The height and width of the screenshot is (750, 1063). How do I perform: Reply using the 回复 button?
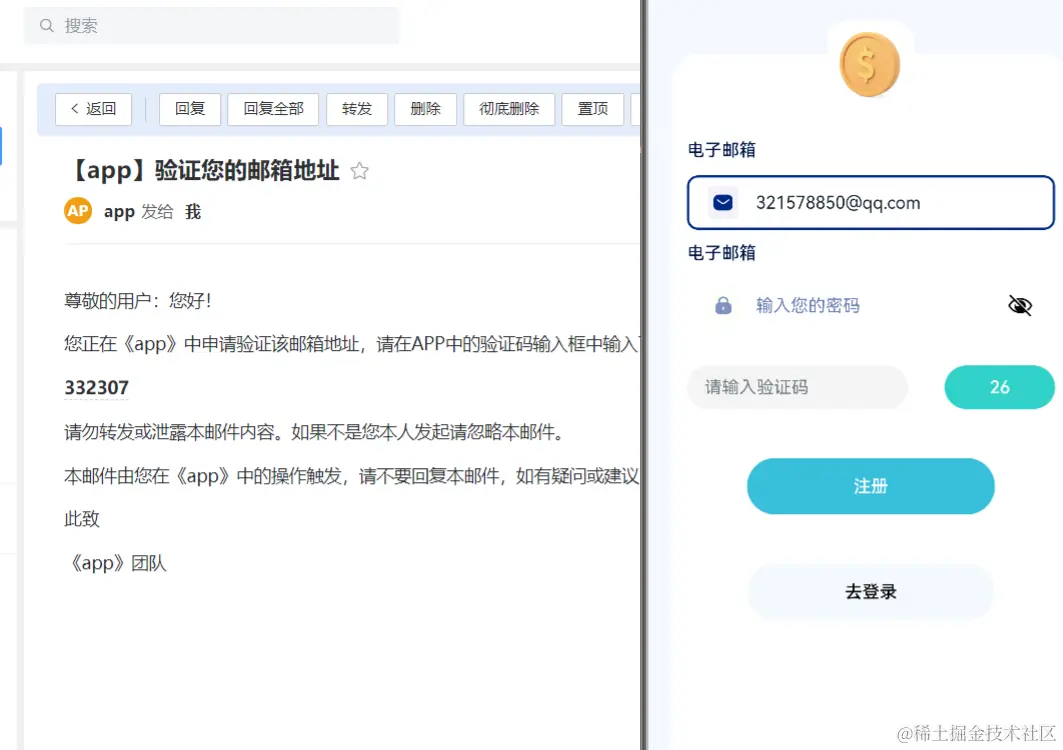[190, 108]
